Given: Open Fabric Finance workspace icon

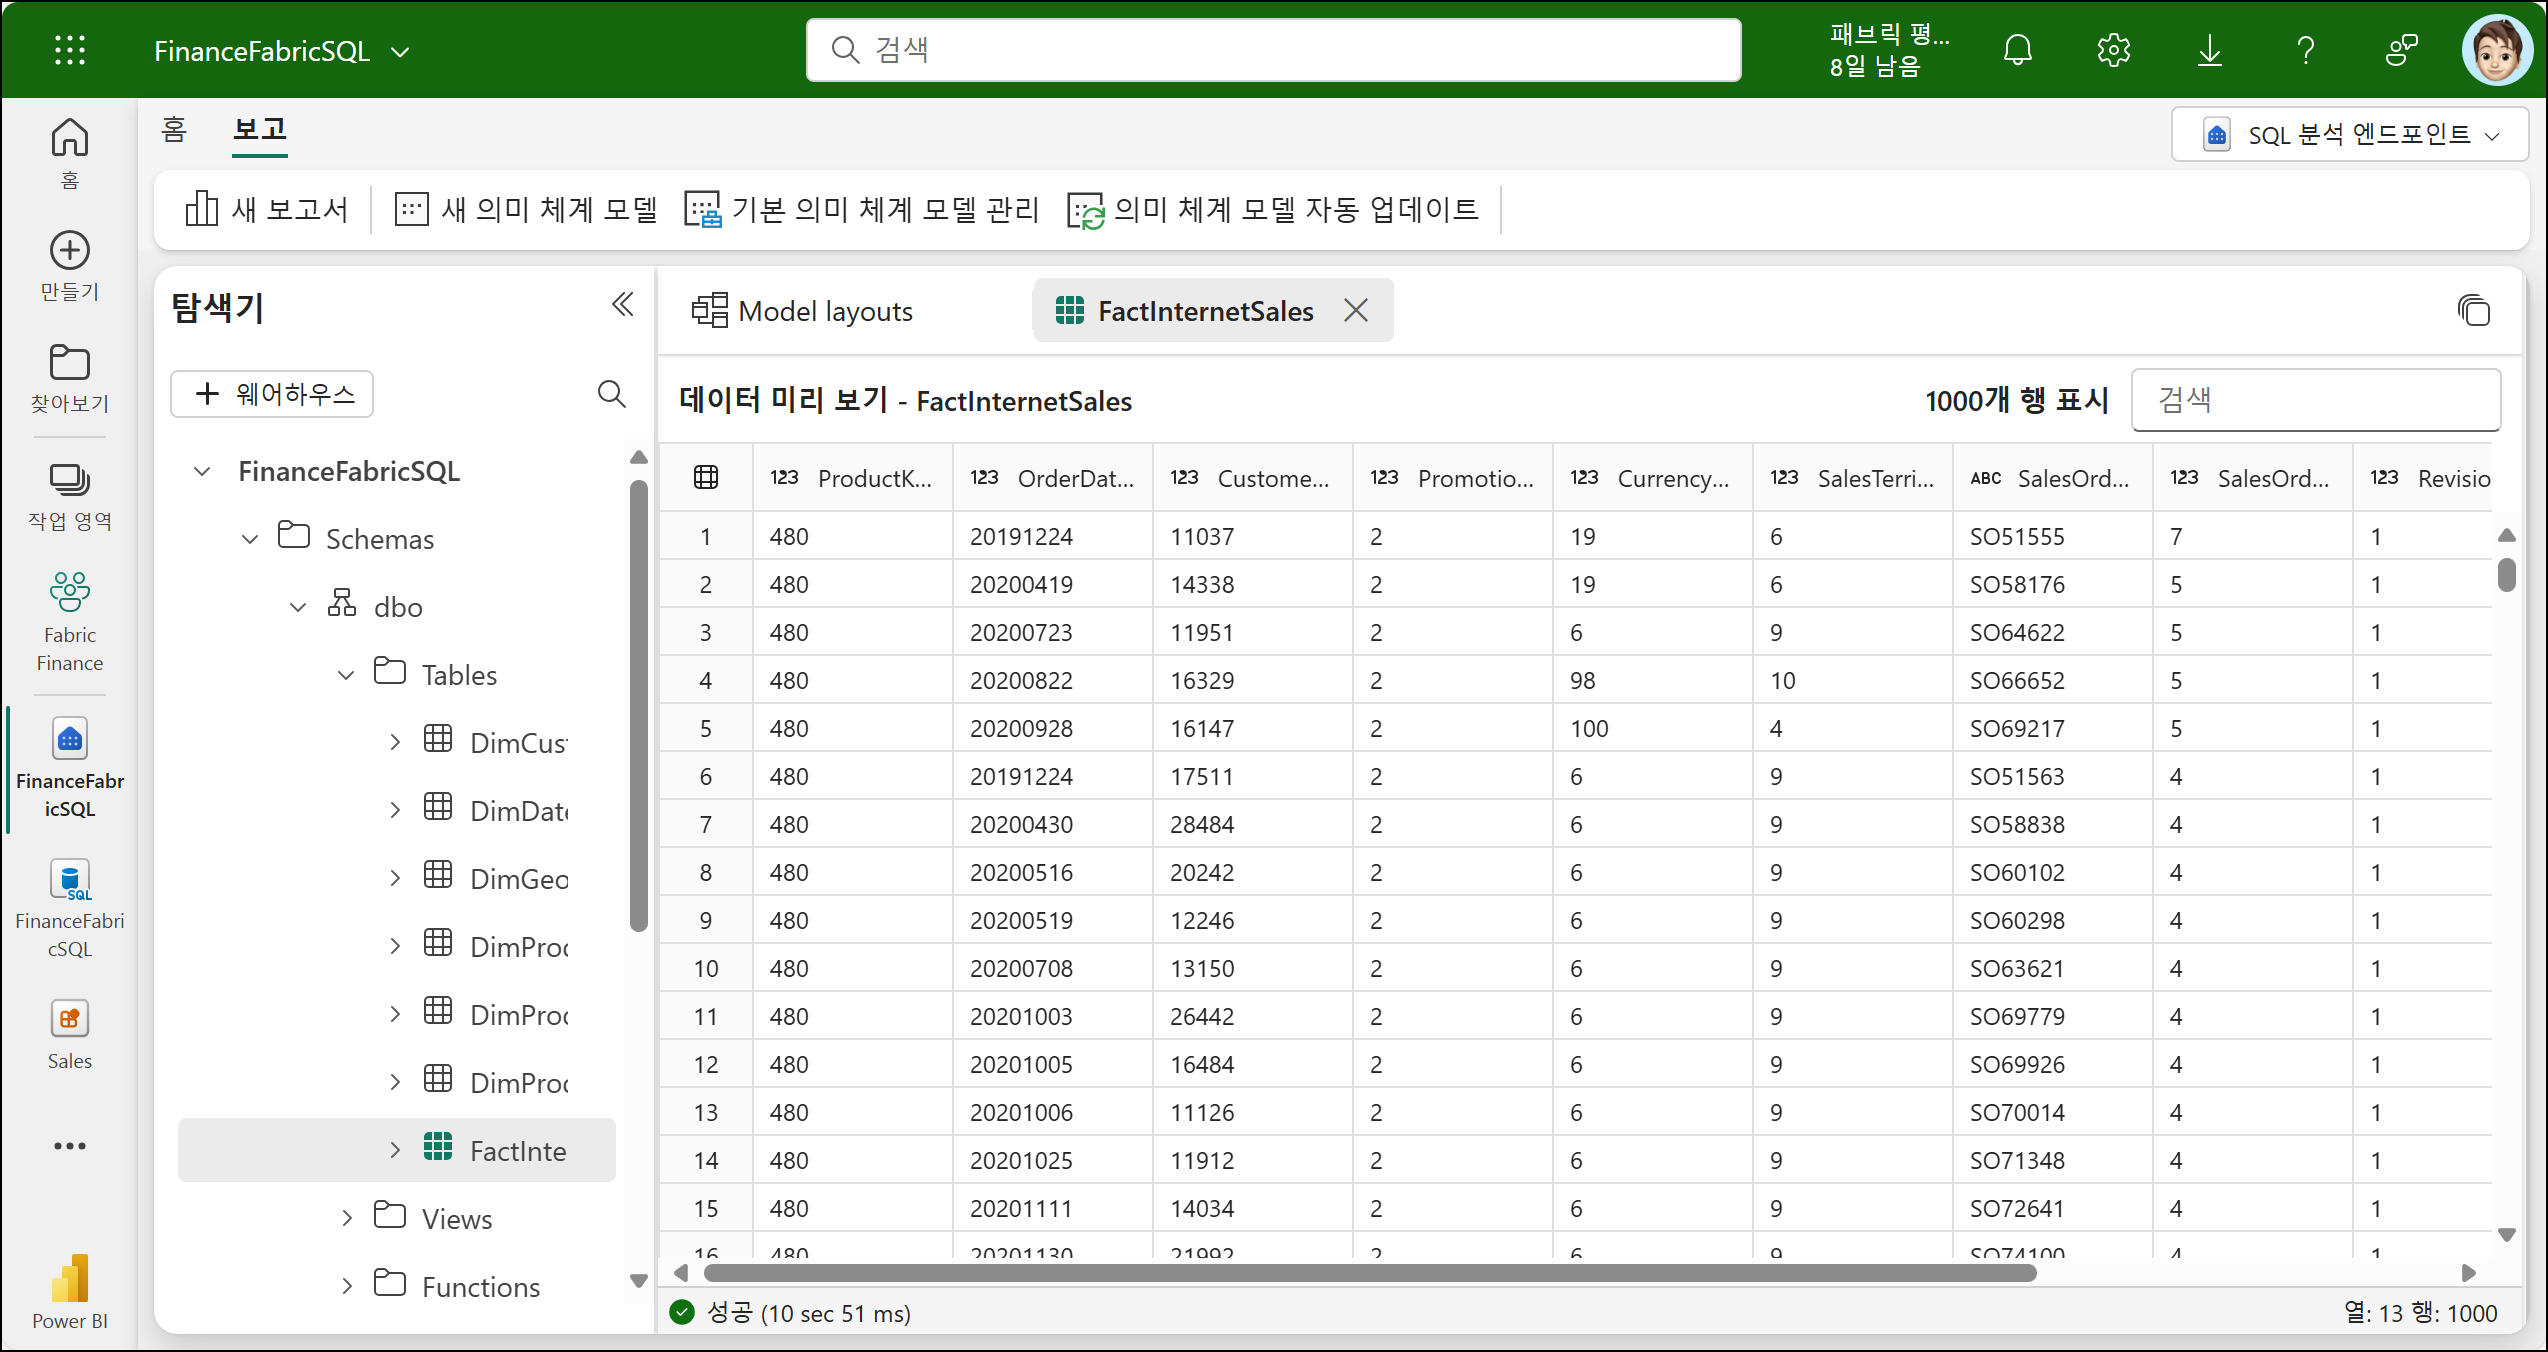Looking at the screenshot, I should coord(70,620).
